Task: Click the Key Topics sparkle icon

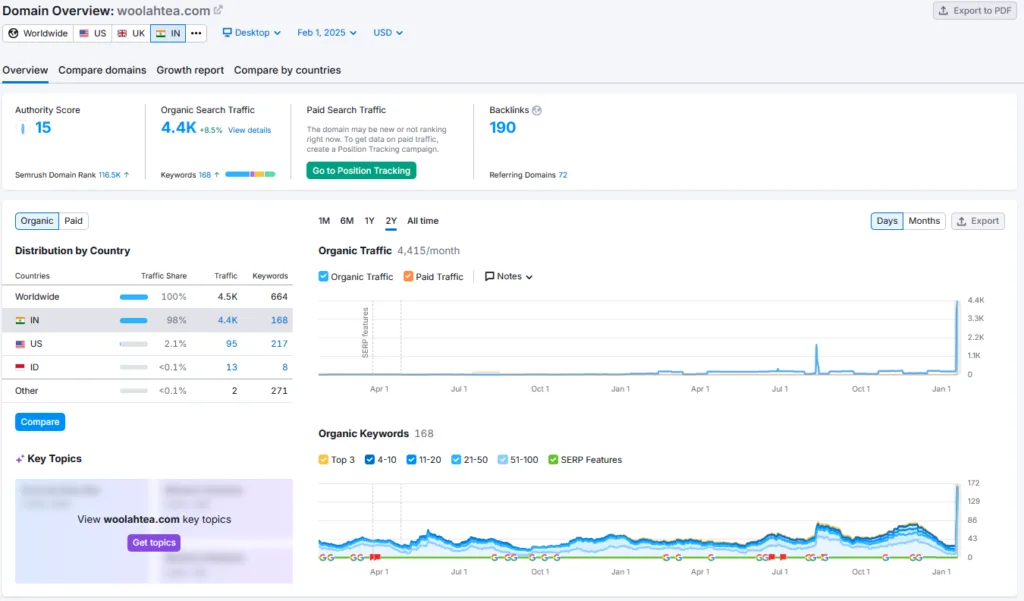Action: (x=20, y=459)
